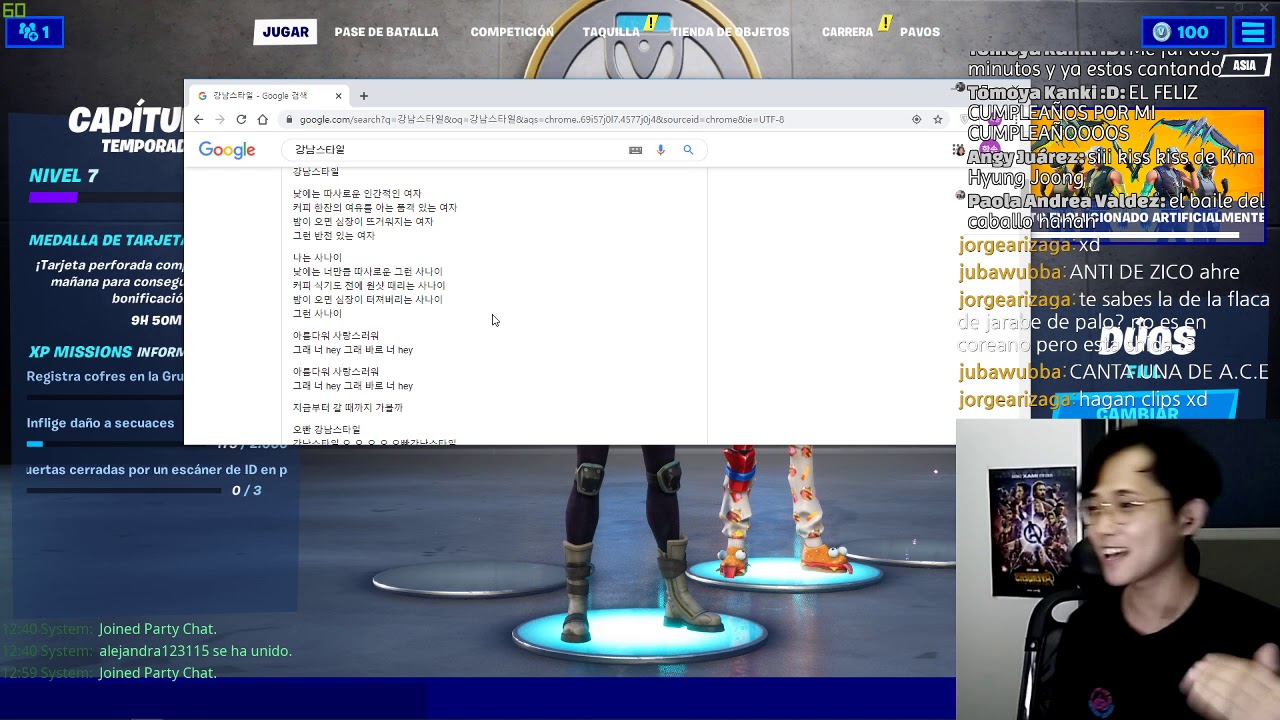1280x720 pixels.
Task: Click the ID scanner mission progress bar
Action: coord(123,490)
